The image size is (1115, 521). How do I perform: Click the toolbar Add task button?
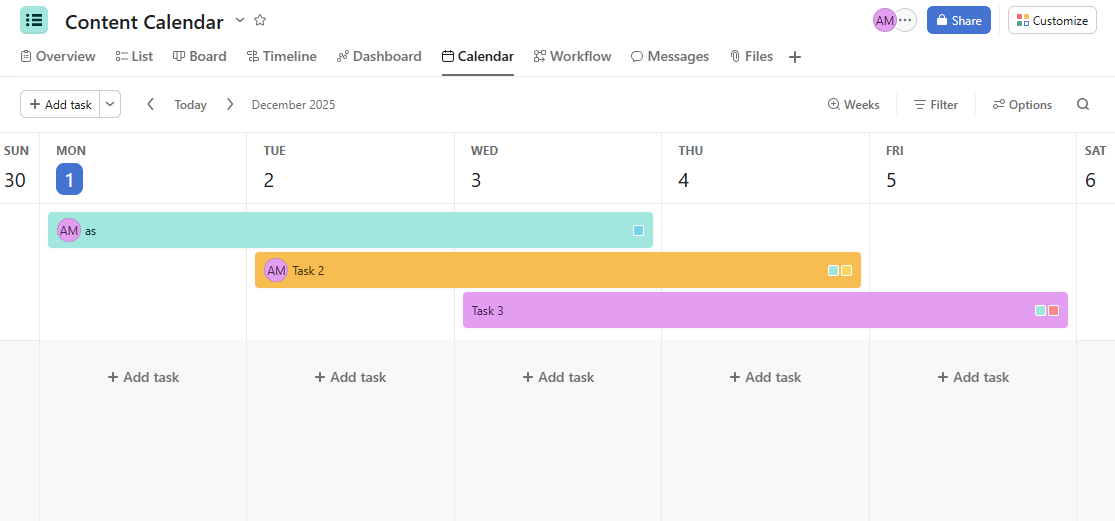[60, 104]
